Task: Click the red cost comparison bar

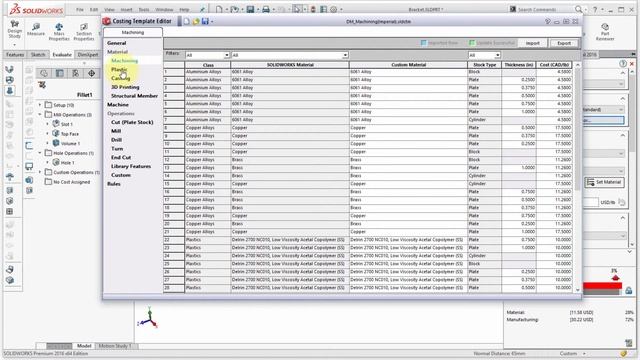Action: pyautogui.click(x=602, y=287)
